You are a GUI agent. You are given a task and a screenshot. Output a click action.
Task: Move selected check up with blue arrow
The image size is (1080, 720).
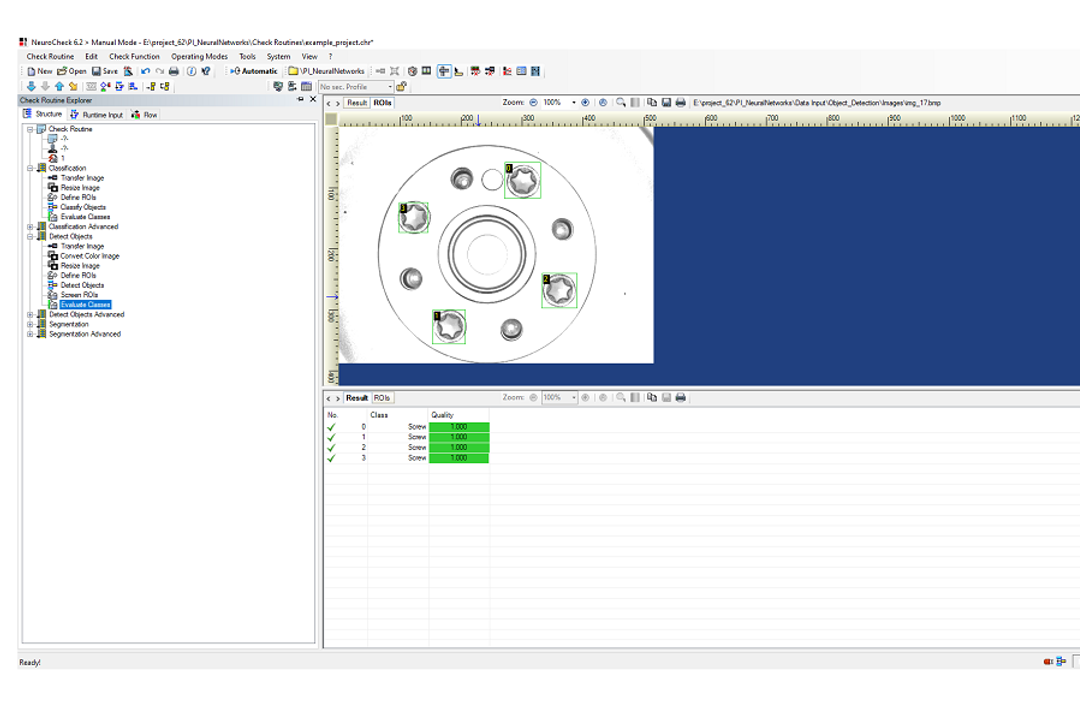59,86
